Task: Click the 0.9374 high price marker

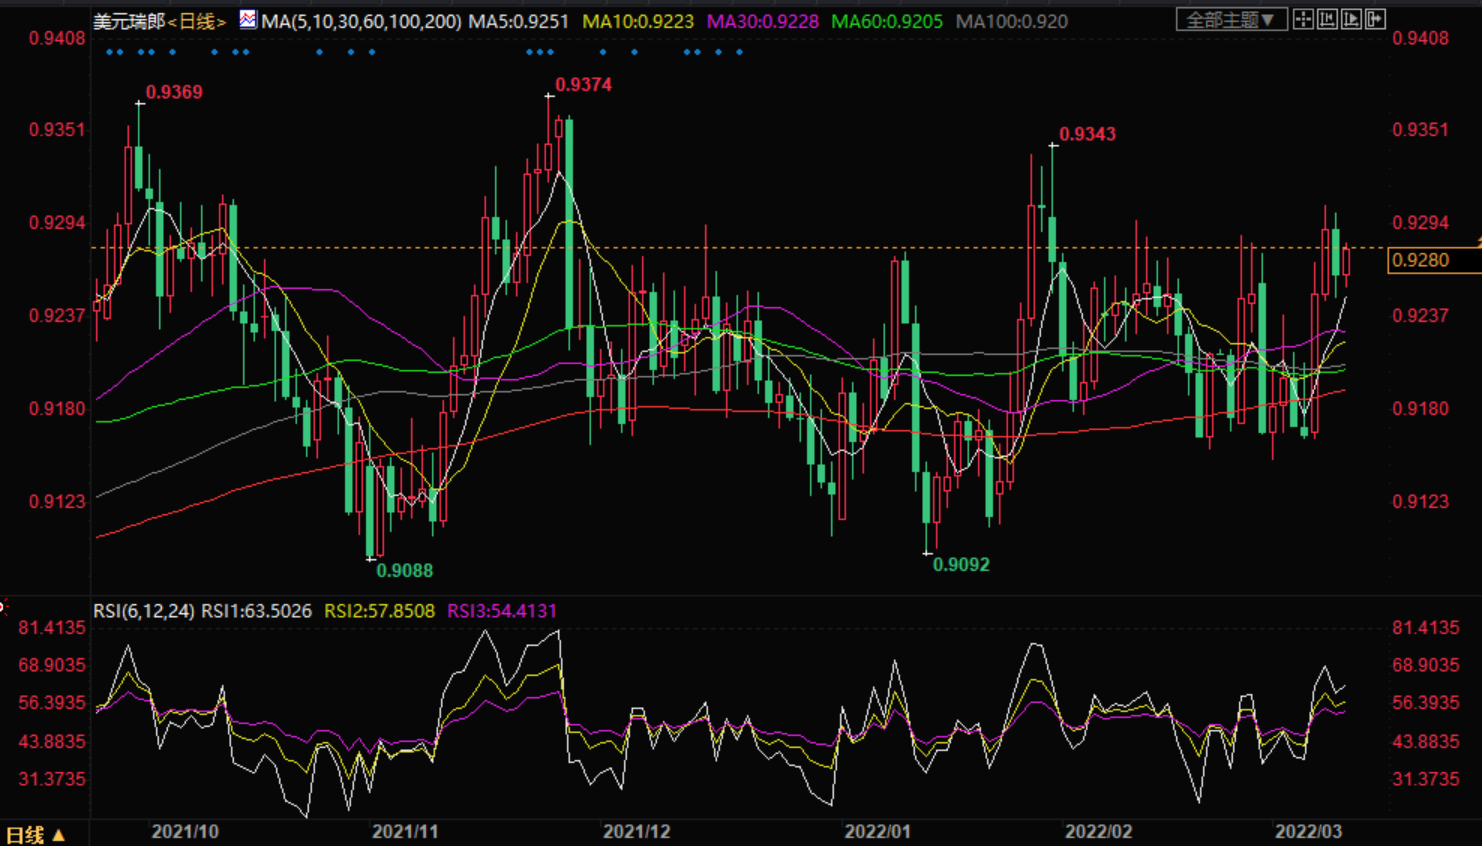Action: [583, 85]
